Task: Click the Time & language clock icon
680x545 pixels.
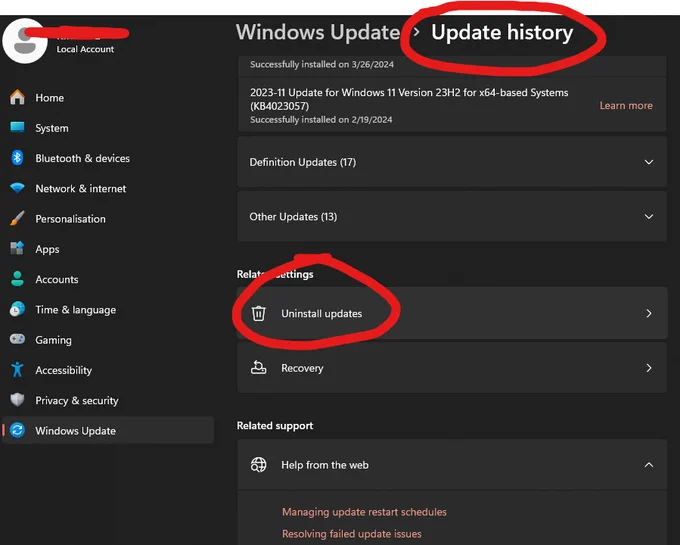Action: (17, 309)
